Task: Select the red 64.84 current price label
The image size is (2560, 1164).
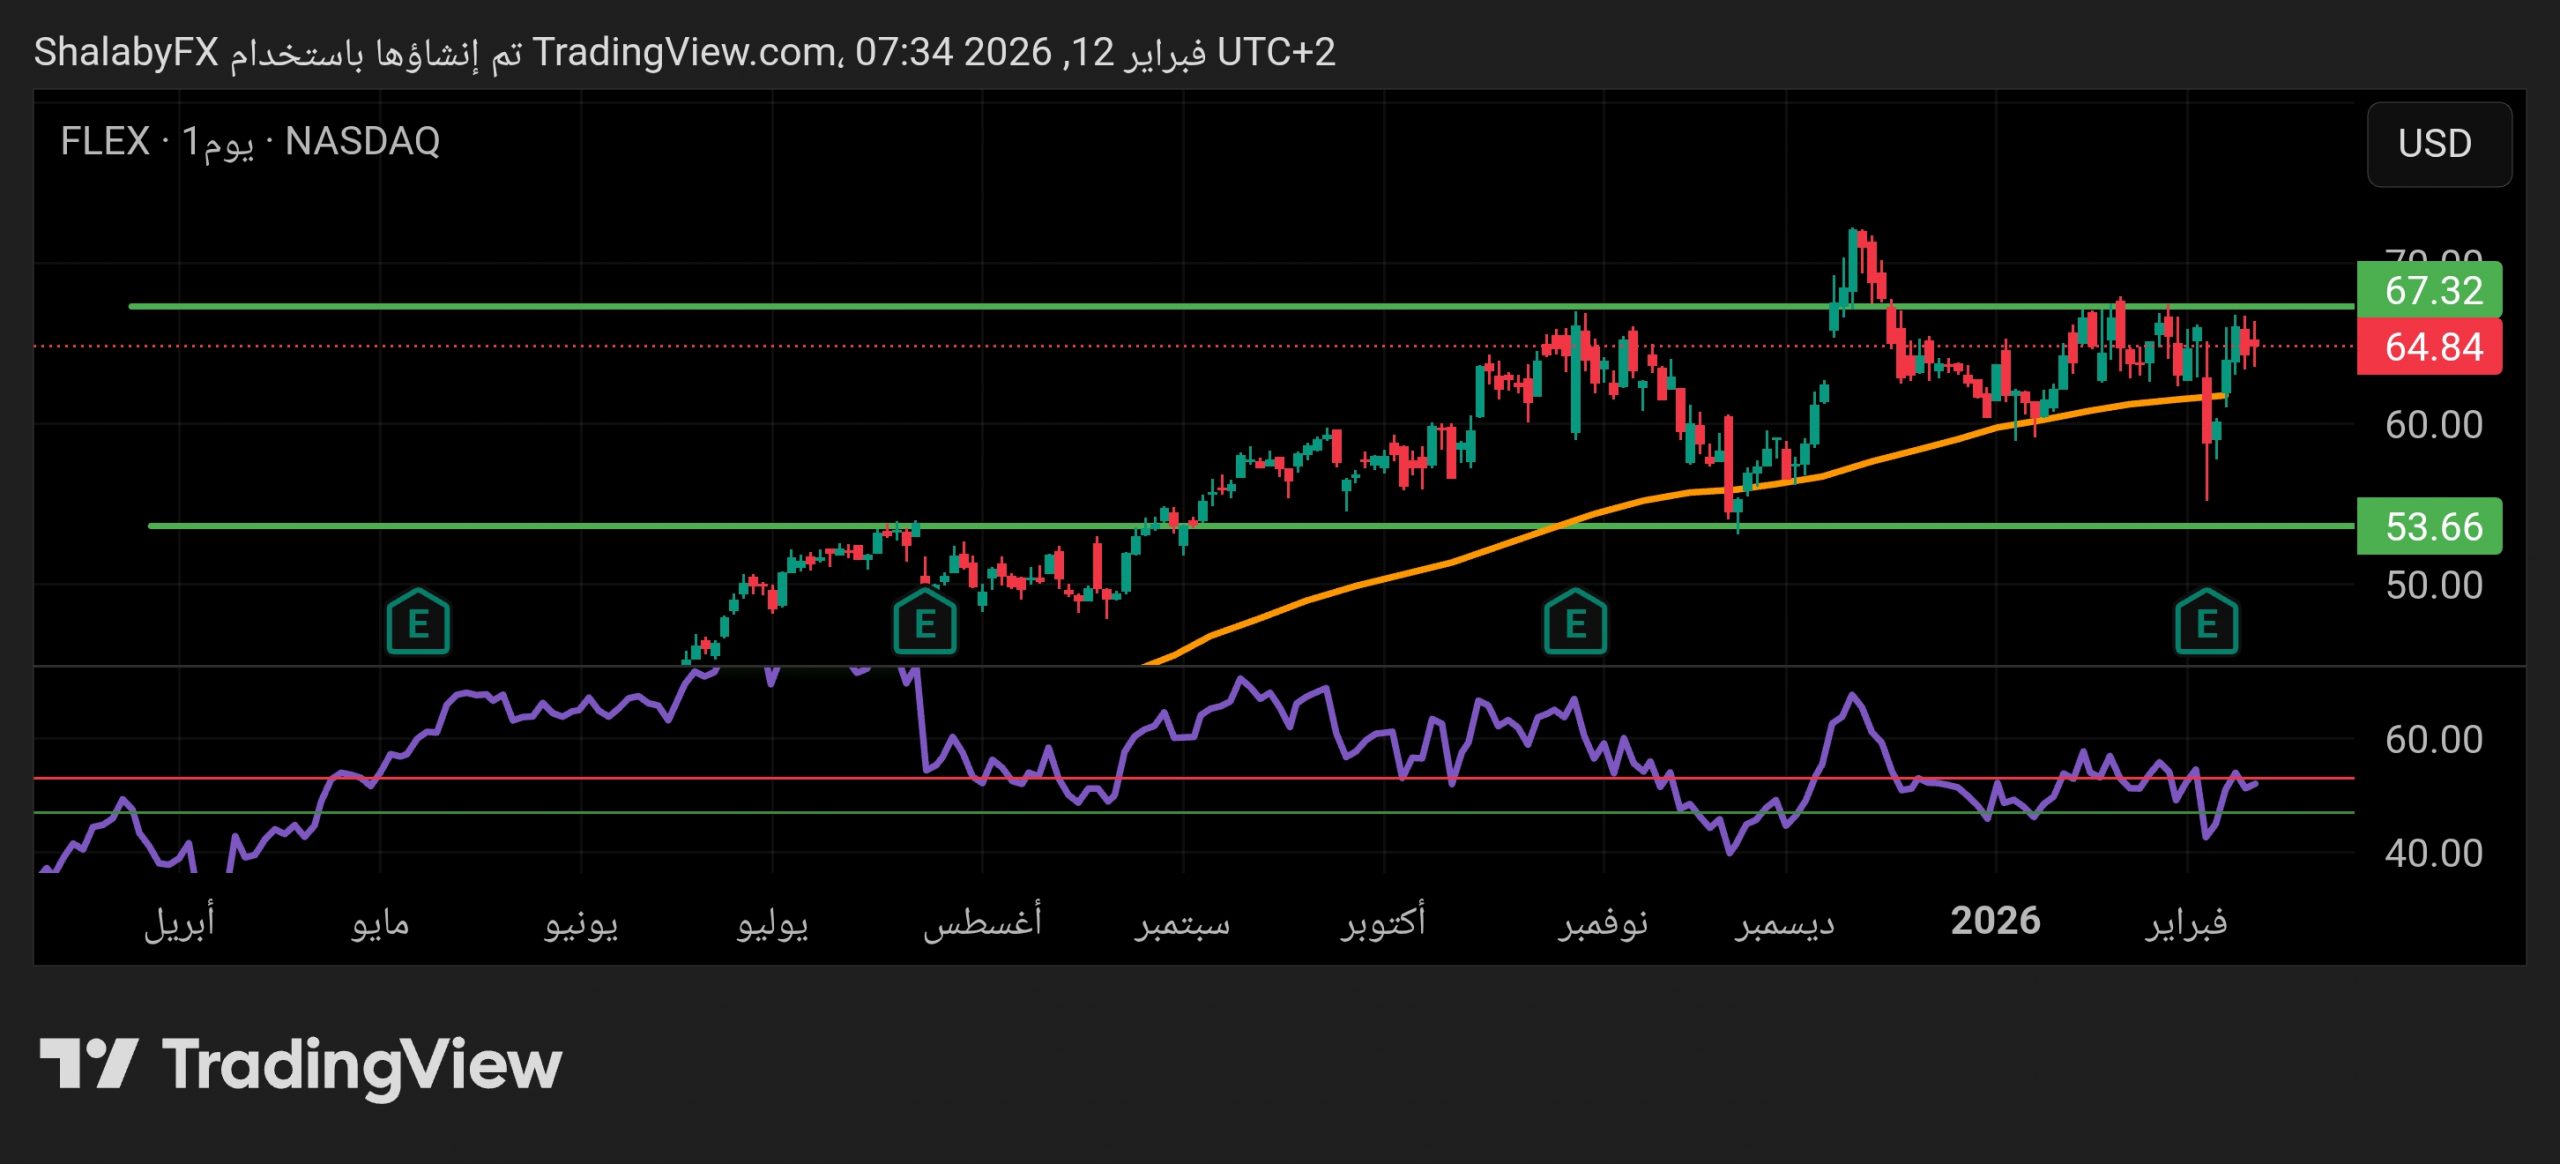Action: point(2430,347)
